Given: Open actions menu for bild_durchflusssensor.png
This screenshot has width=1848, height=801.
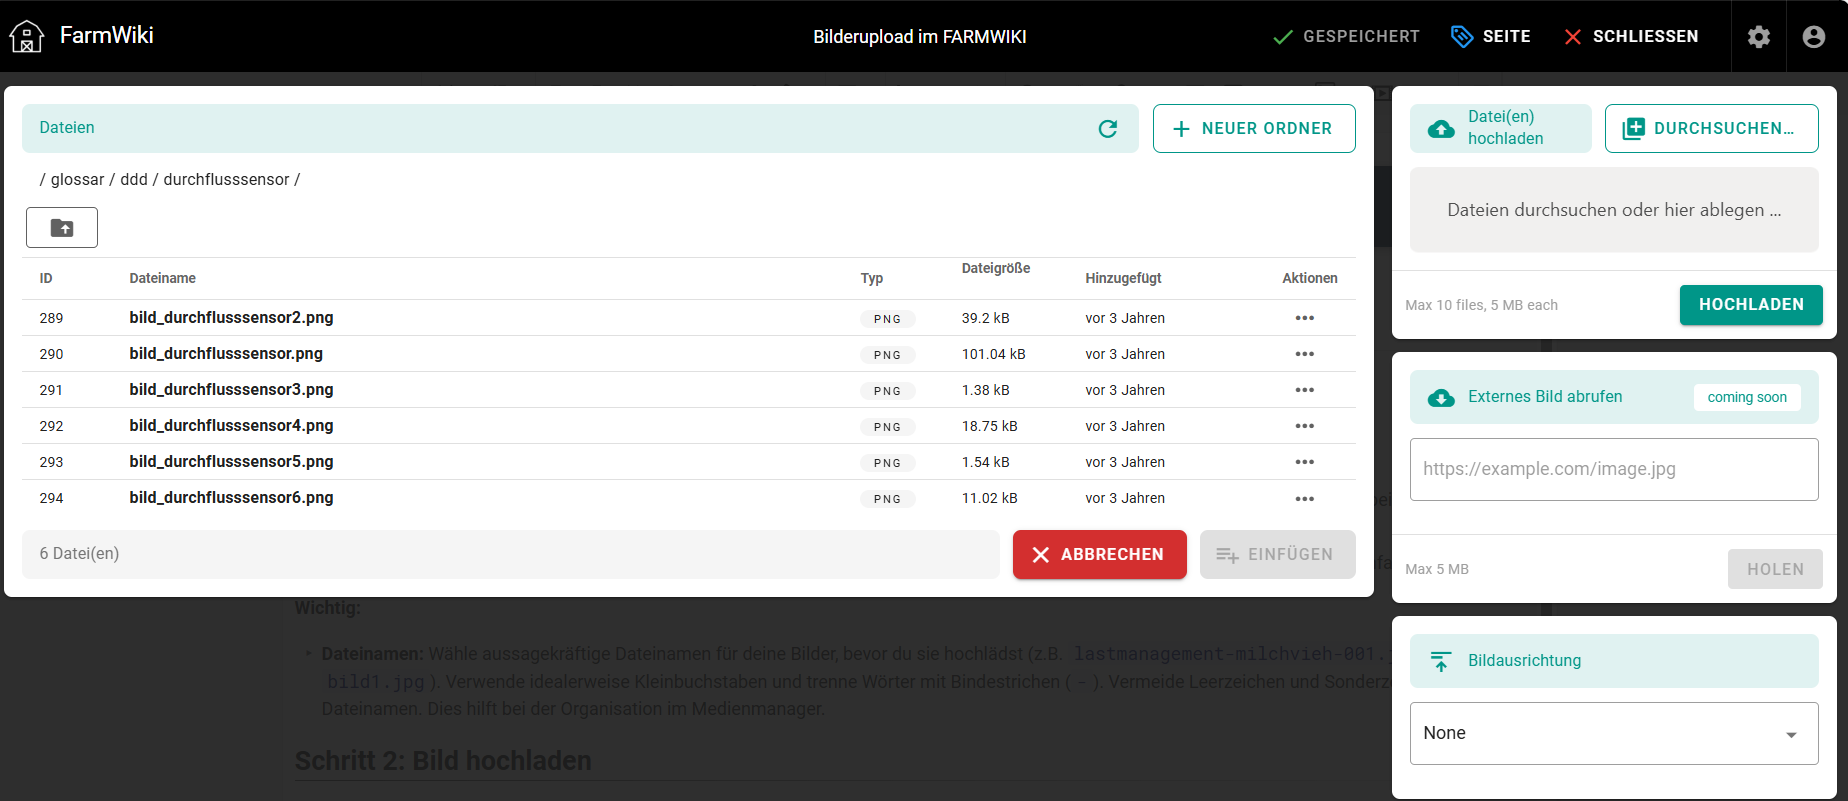Looking at the screenshot, I should (x=1304, y=354).
